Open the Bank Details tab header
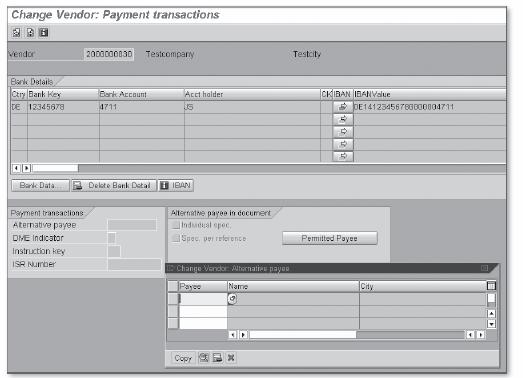The image size is (523, 378). click(x=32, y=82)
